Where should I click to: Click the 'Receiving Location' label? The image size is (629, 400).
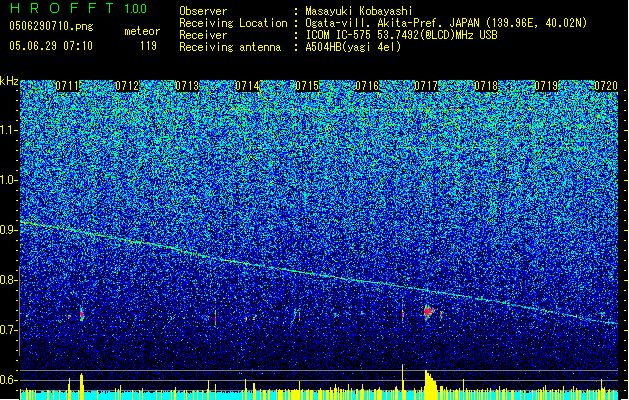point(233,23)
